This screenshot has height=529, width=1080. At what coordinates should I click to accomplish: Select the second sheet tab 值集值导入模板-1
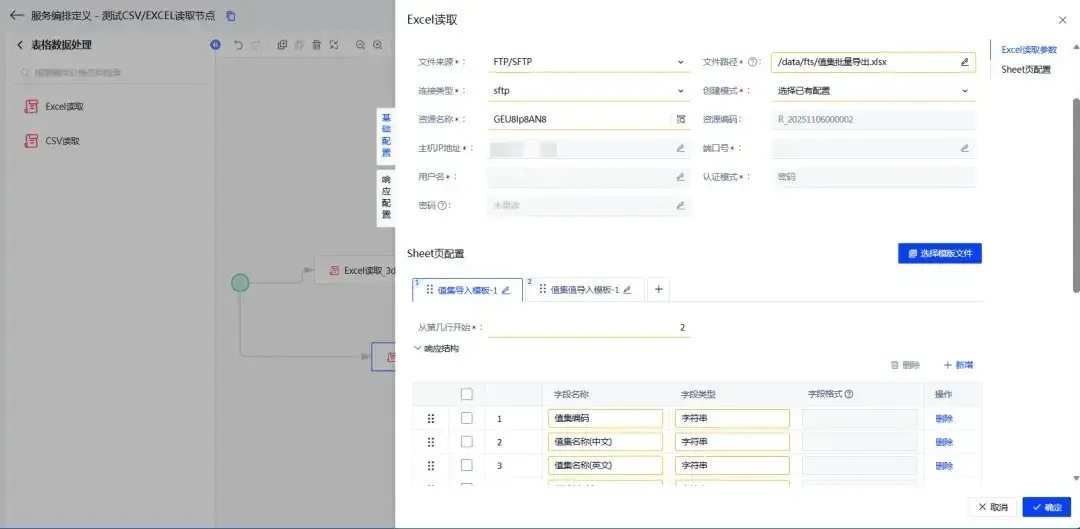(585, 290)
